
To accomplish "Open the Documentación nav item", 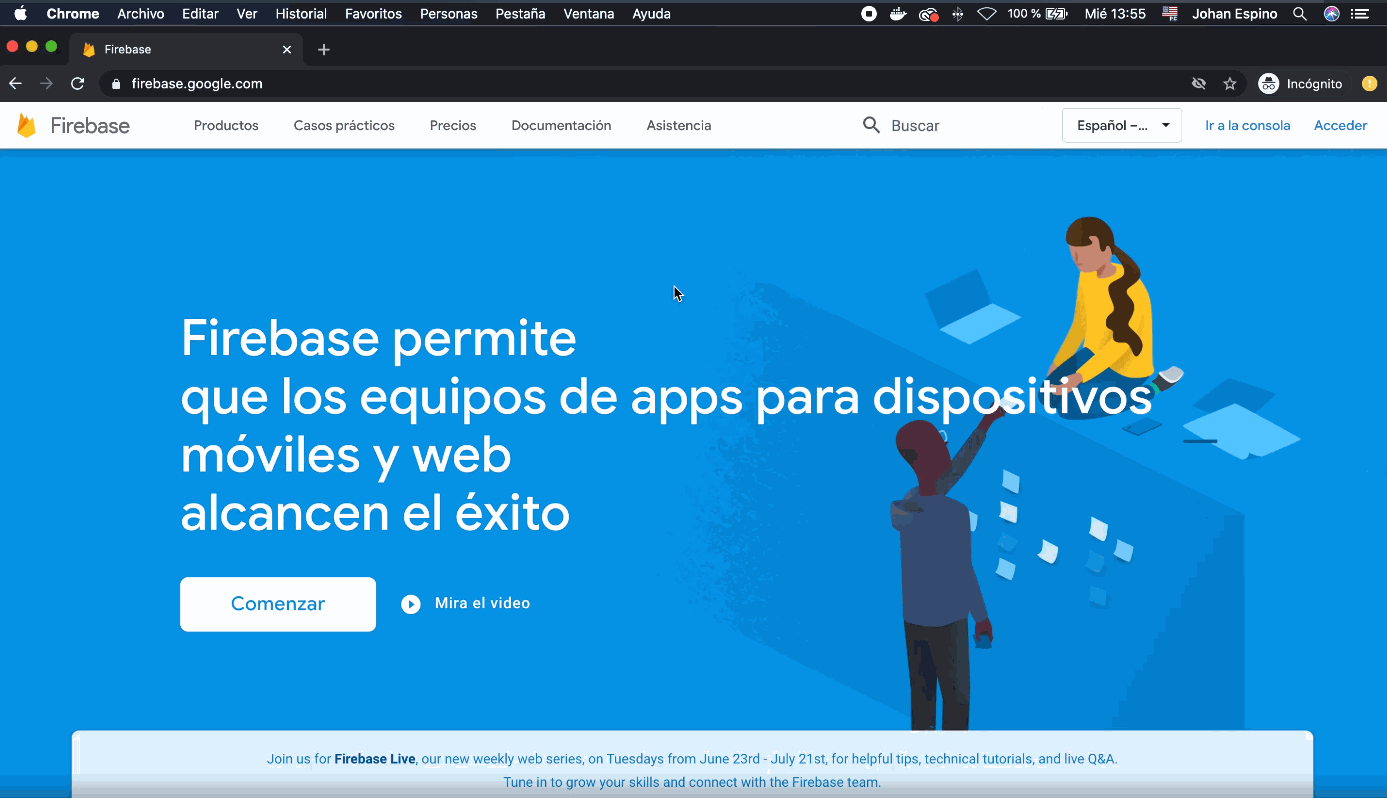I will [561, 125].
